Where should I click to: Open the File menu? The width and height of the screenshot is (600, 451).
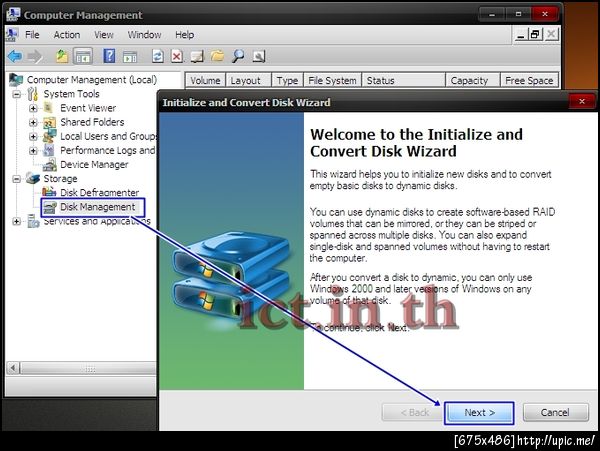32,35
